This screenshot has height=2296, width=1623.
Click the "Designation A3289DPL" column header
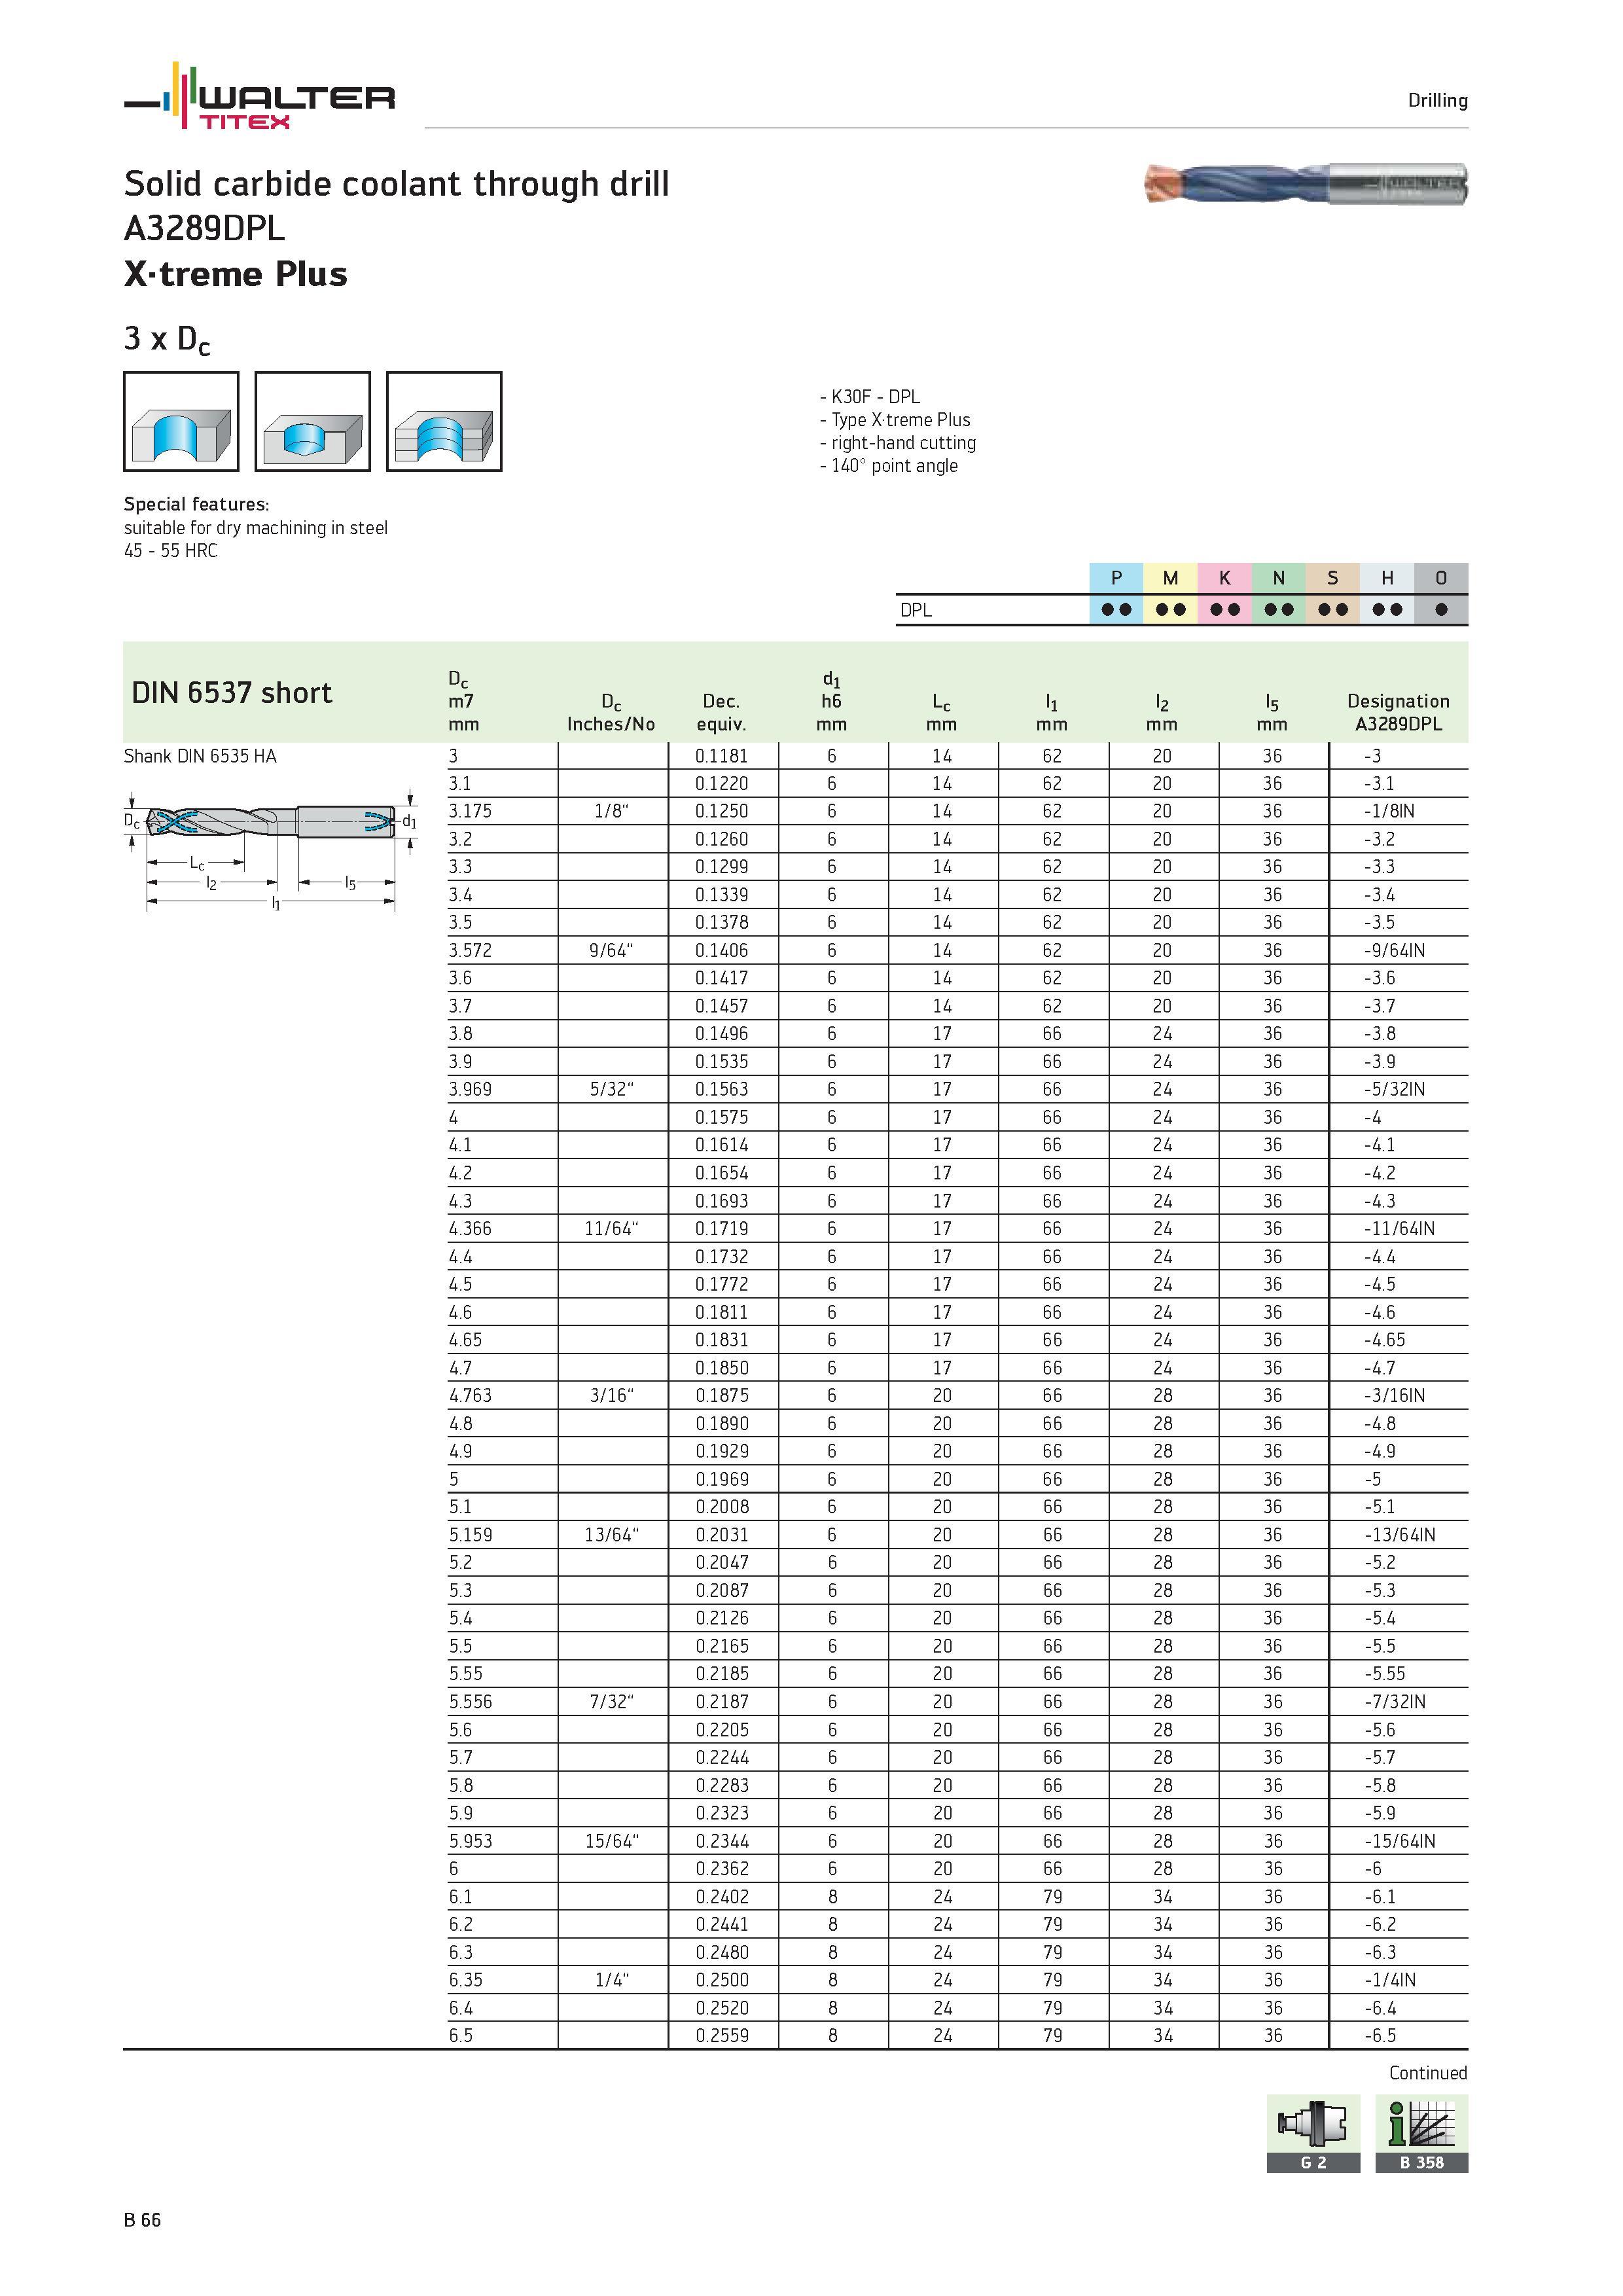(1398, 713)
